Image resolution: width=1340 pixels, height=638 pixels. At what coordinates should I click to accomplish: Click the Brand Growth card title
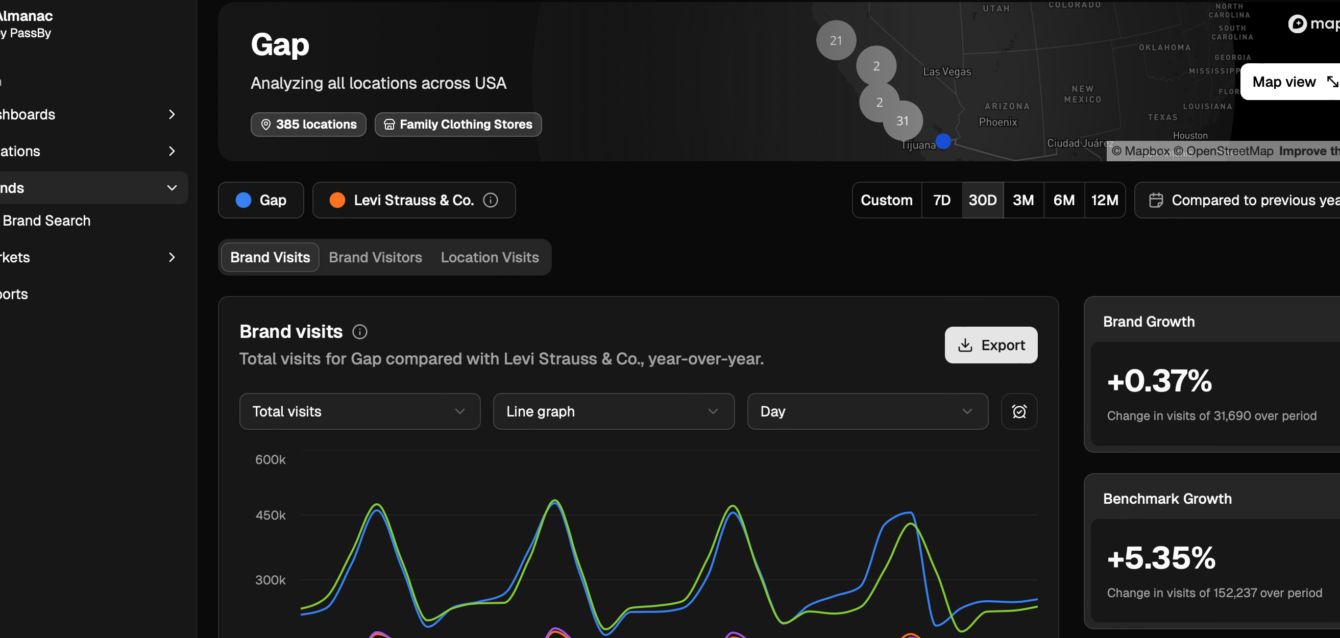point(1149,322)
